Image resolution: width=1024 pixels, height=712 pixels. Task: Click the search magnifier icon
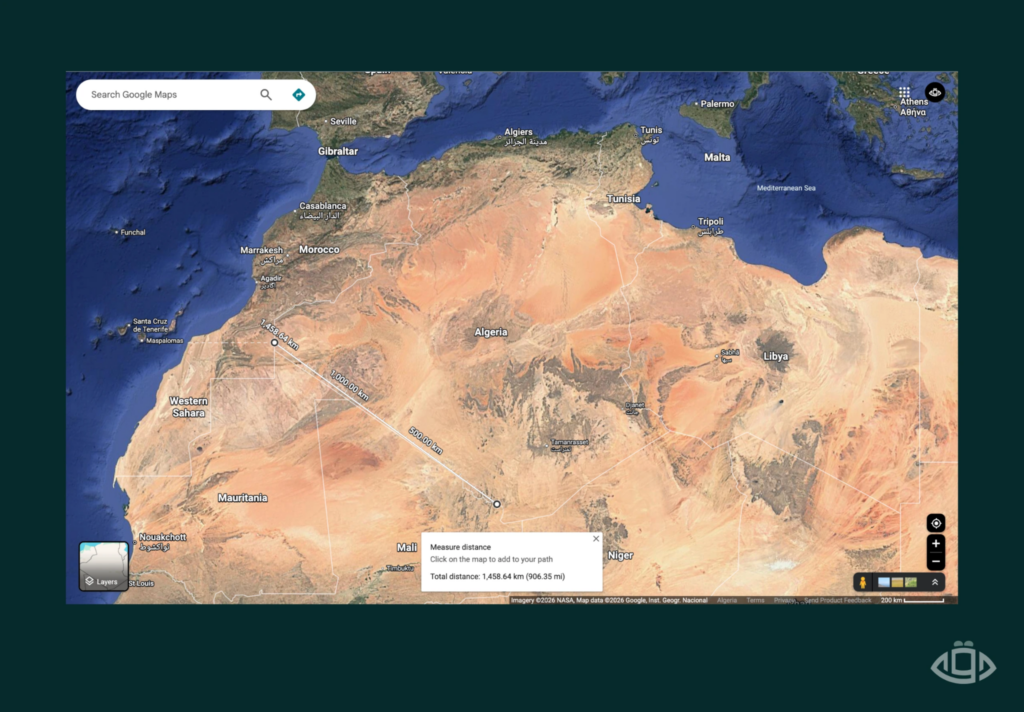(x=266, y=95)
